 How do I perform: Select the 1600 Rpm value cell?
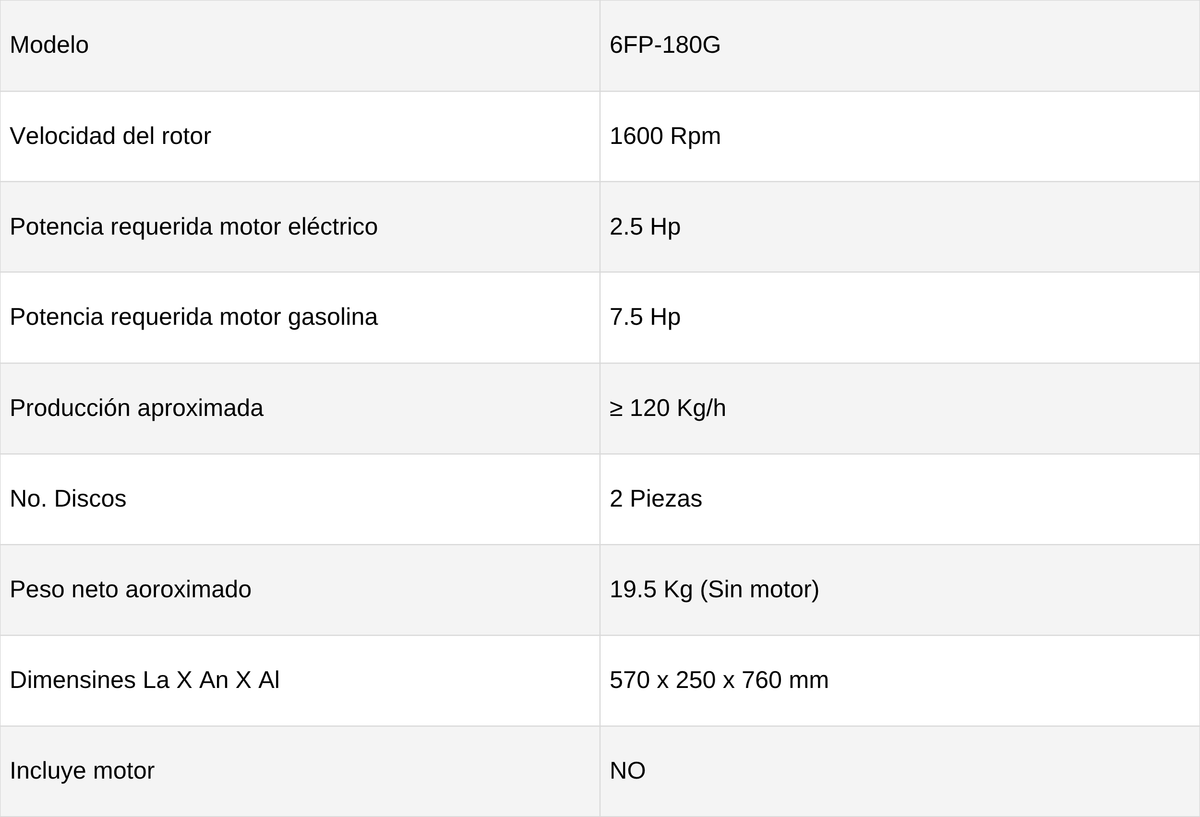pos(900,136)
